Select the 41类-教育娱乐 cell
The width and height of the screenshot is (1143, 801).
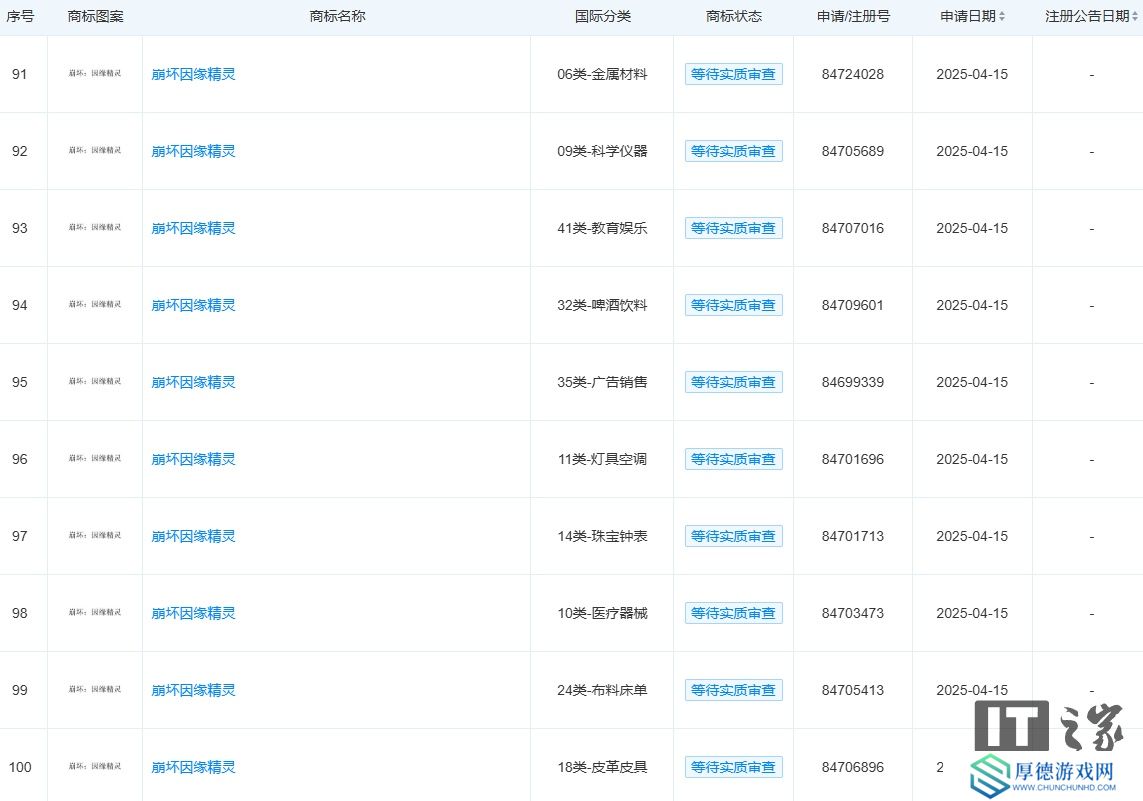602,228
